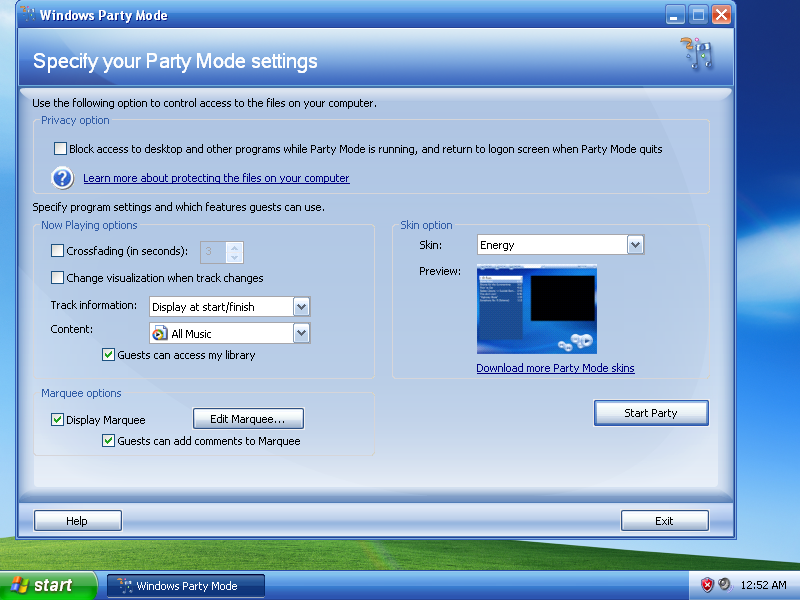Expand the Track information dropdown
Viewport: 800px width, 600px height.
pyautogui.click(x=301, y=307)
